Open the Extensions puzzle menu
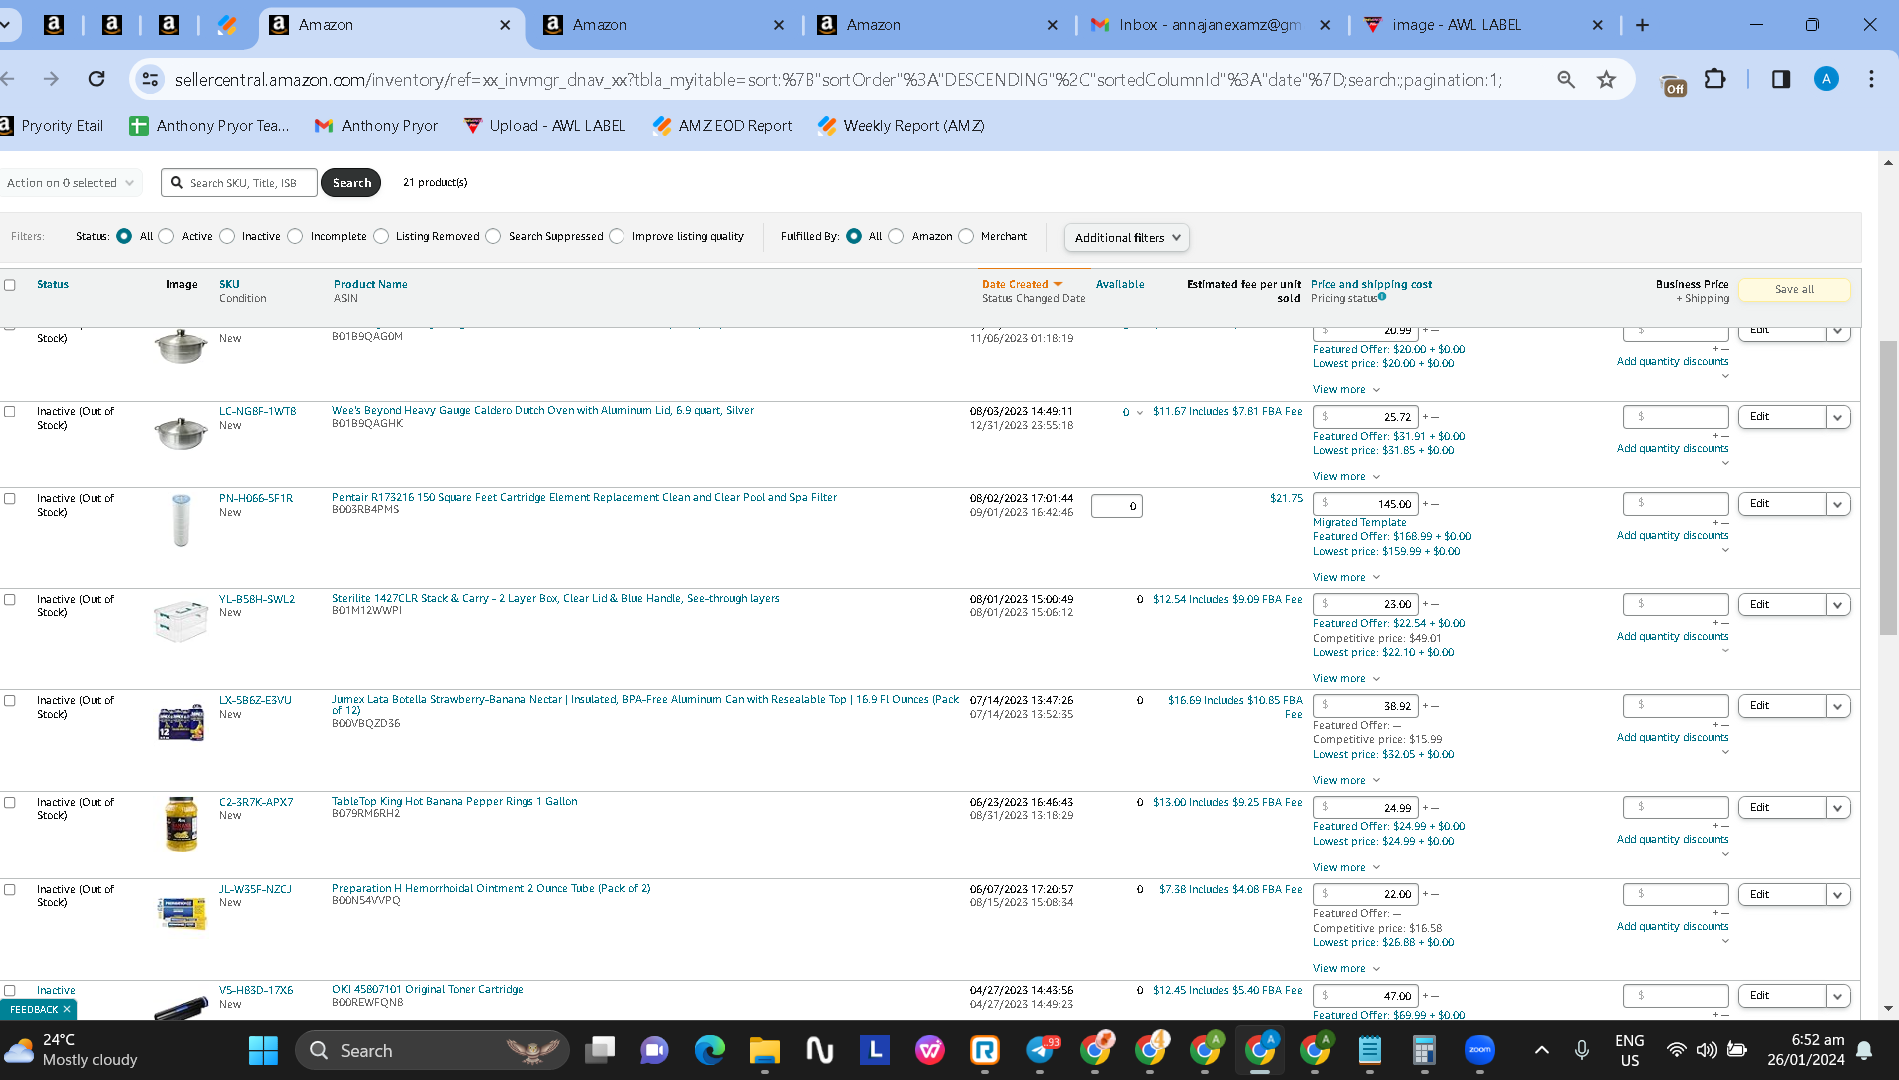Viewport: 1899px width, 1080px height. [x=1715, y=79]
